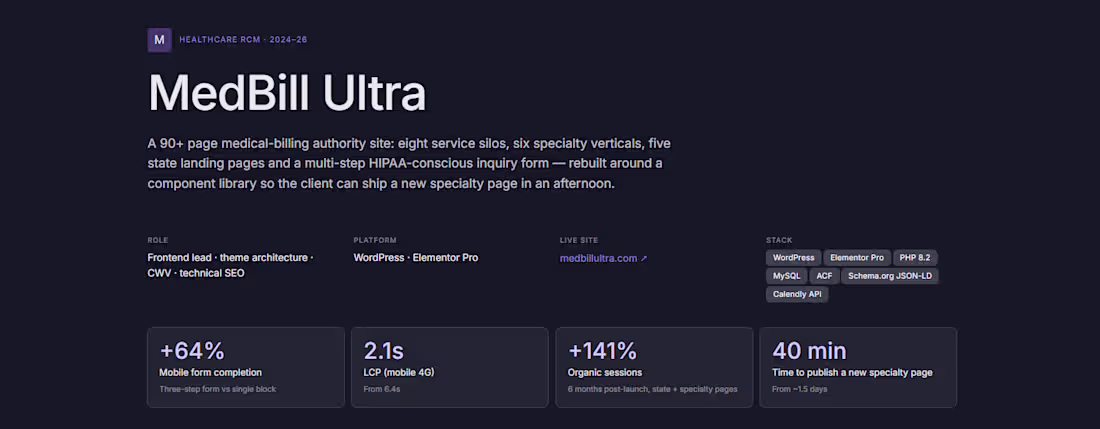Click the Schema.org JSON-LD tag
Screen dimensions: 1100x429
[x=890, y=276]
